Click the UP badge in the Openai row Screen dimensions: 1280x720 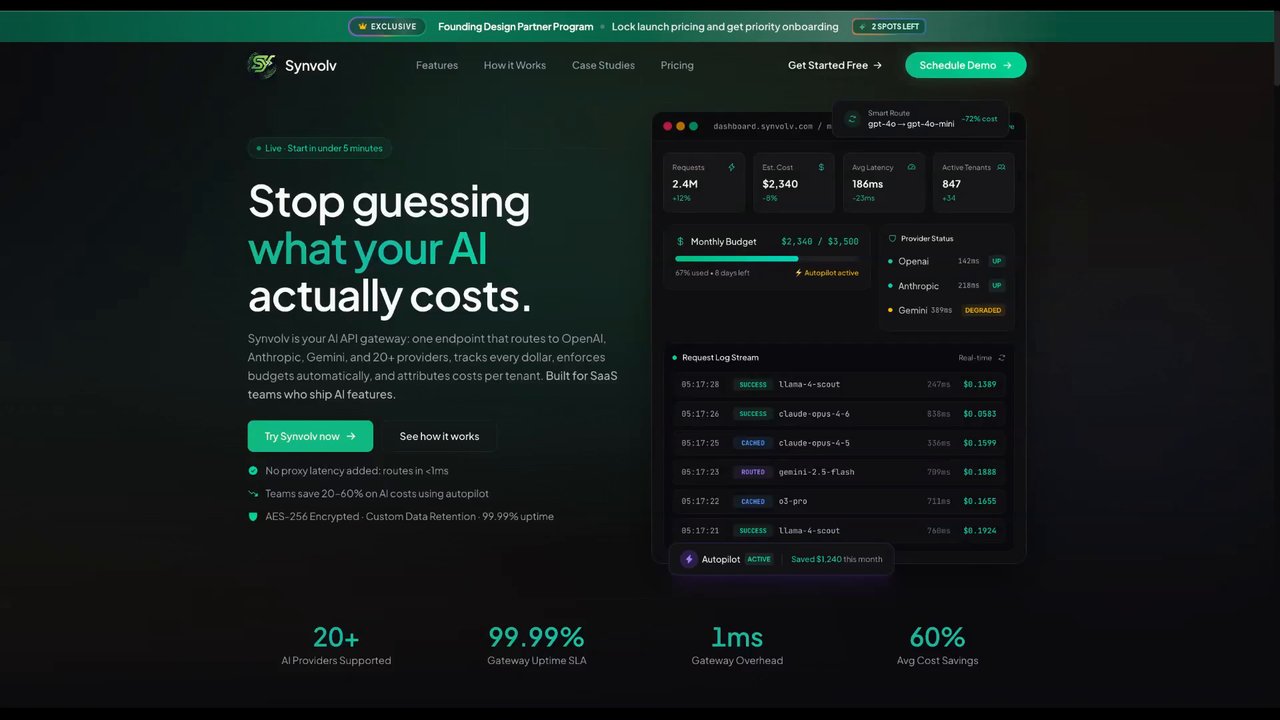click(x=996, y=261)
